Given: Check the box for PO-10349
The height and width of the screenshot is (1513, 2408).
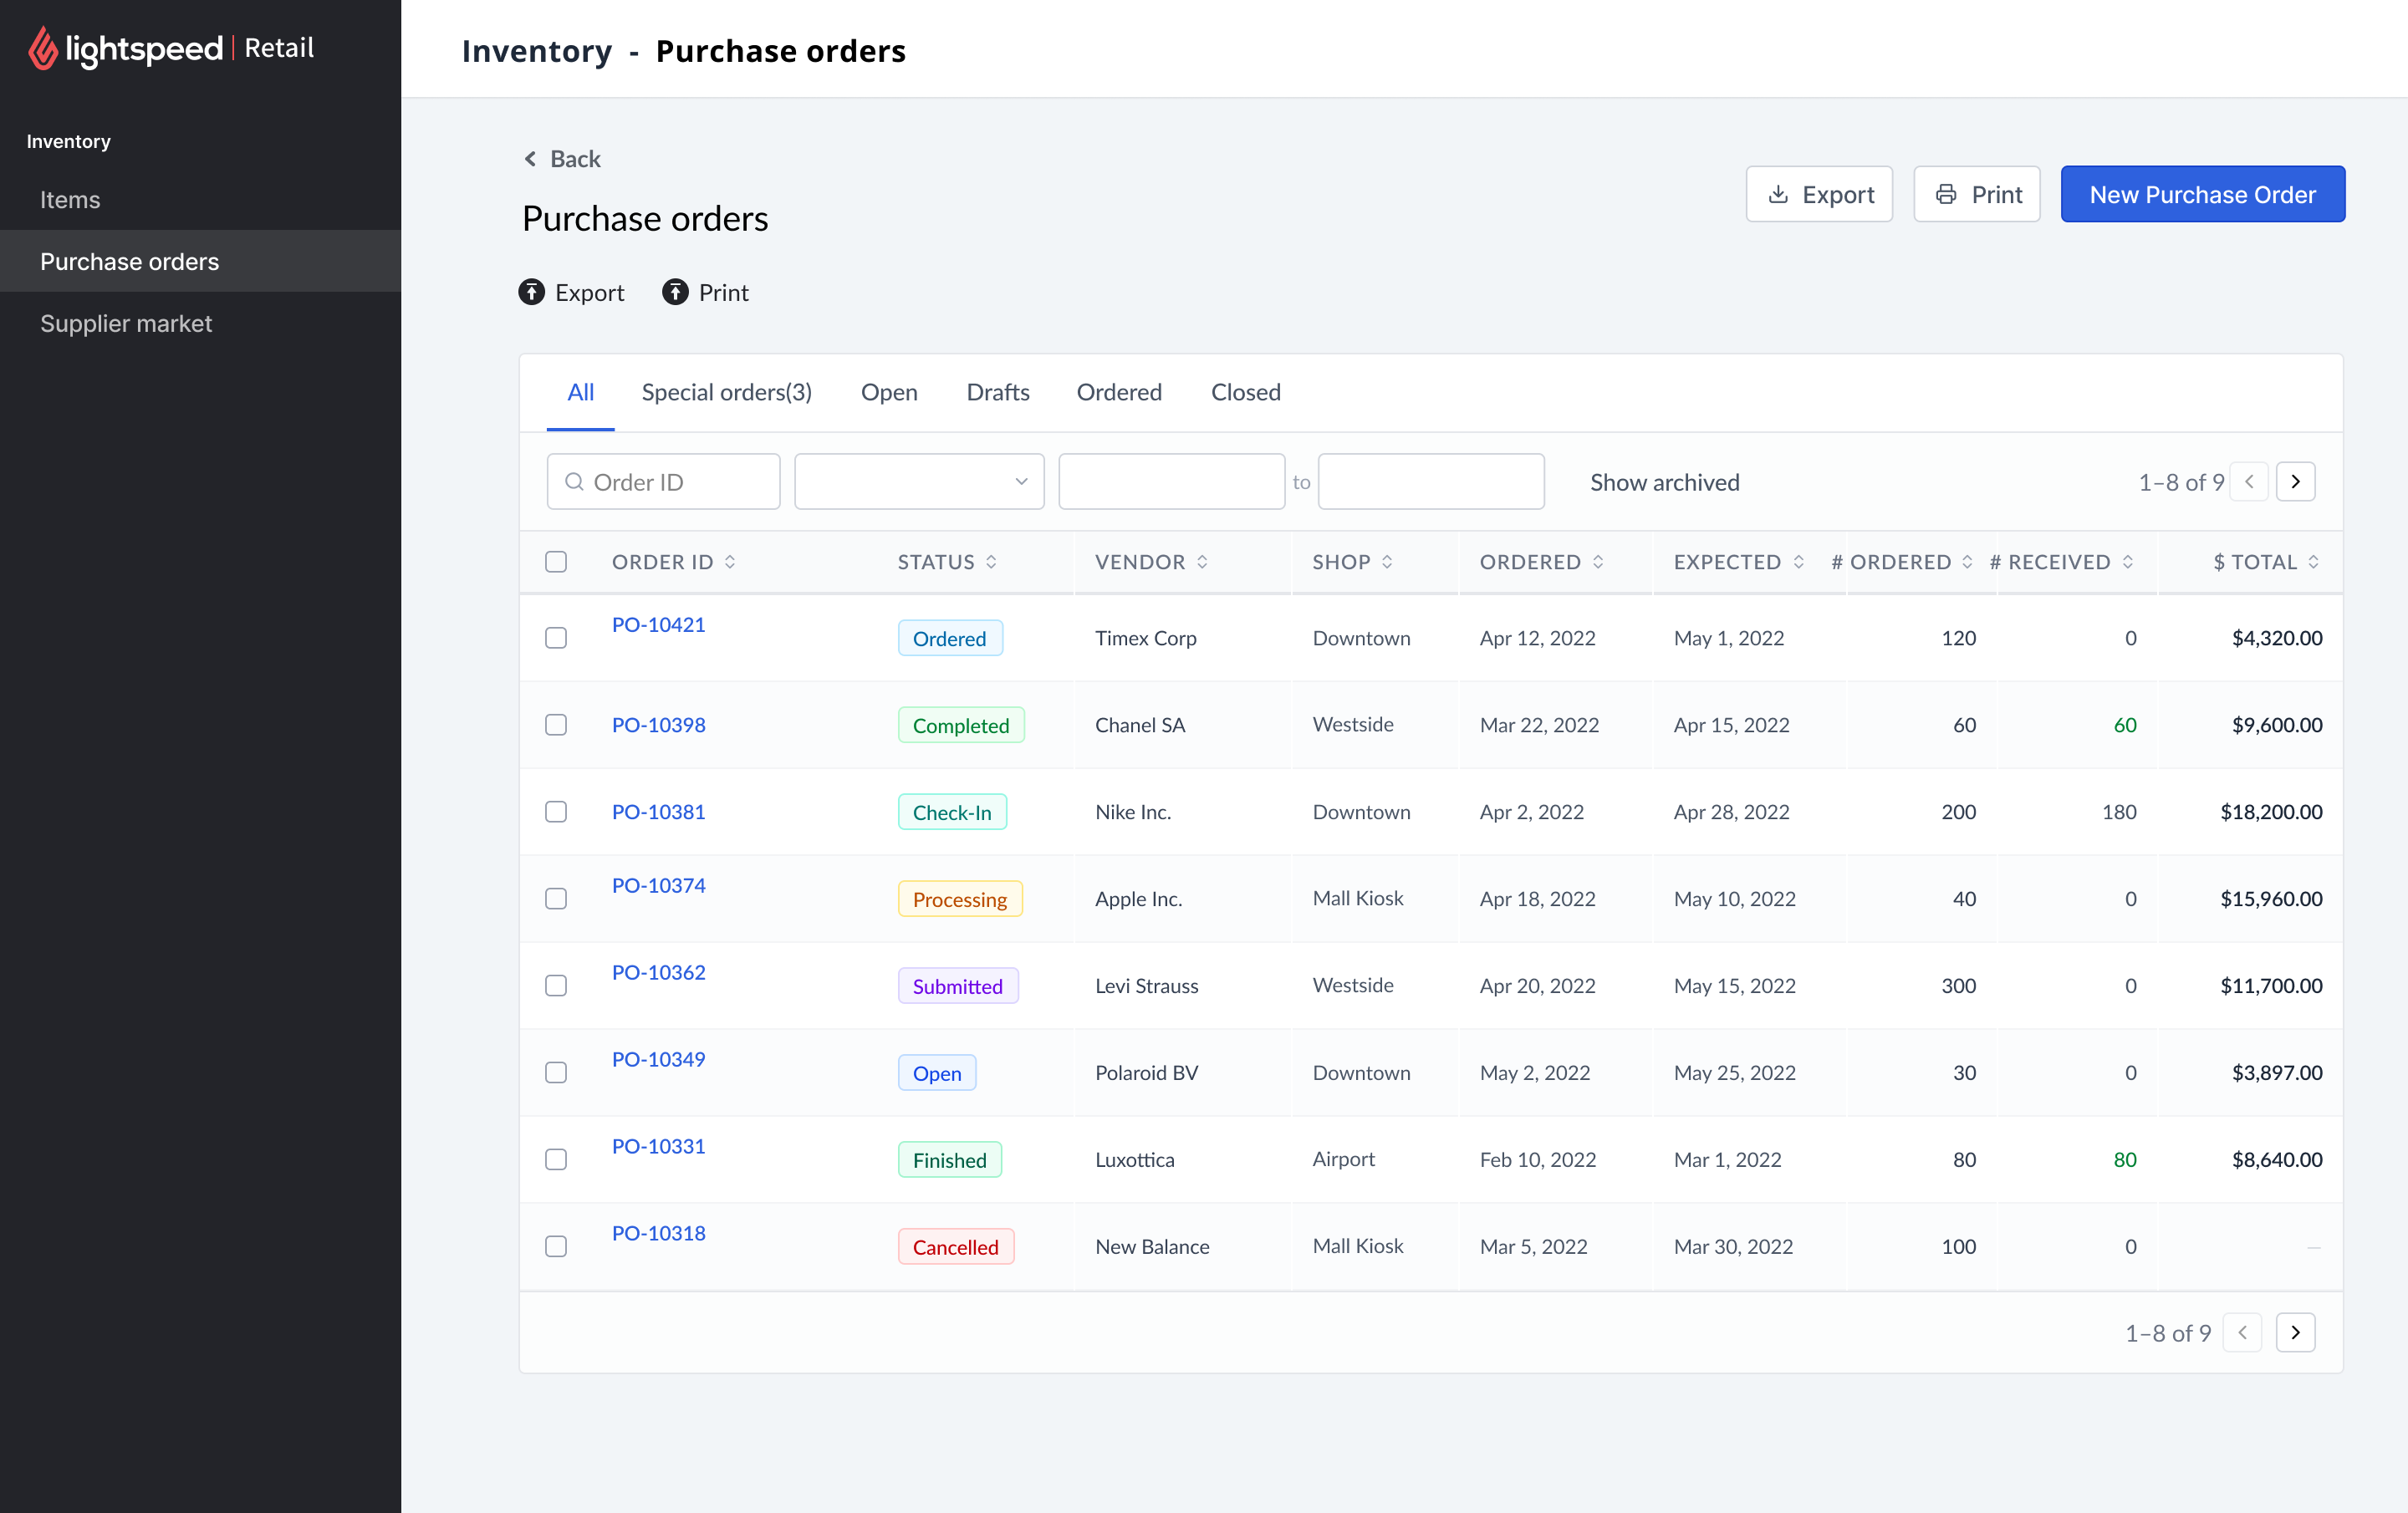Looking at the screenshot, I should pyautogui.click(x=556, y=1073).
